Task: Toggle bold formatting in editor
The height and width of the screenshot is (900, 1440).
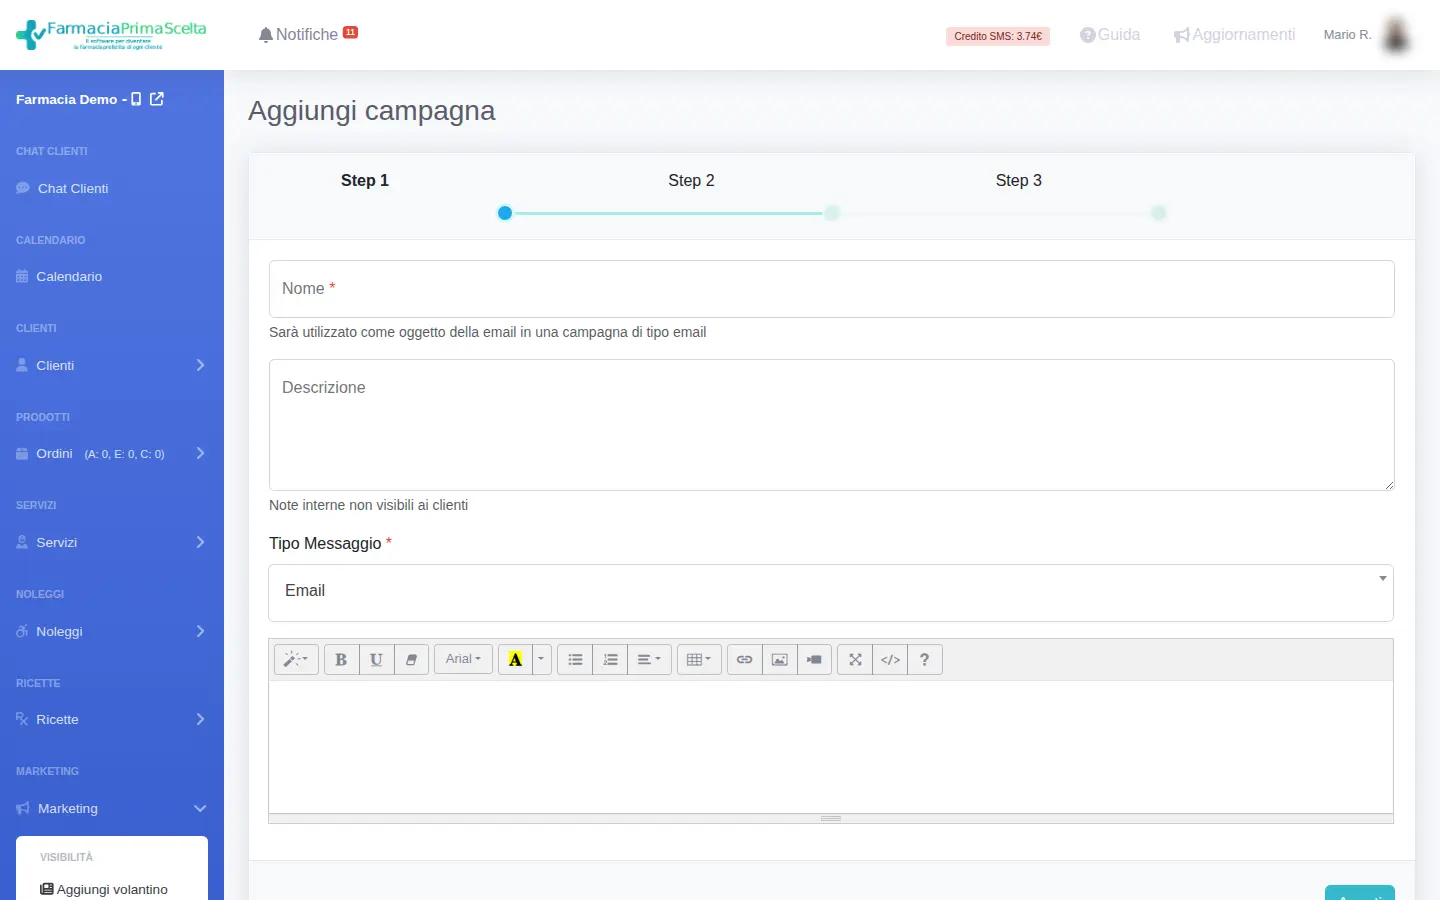Action: (341, 659)
